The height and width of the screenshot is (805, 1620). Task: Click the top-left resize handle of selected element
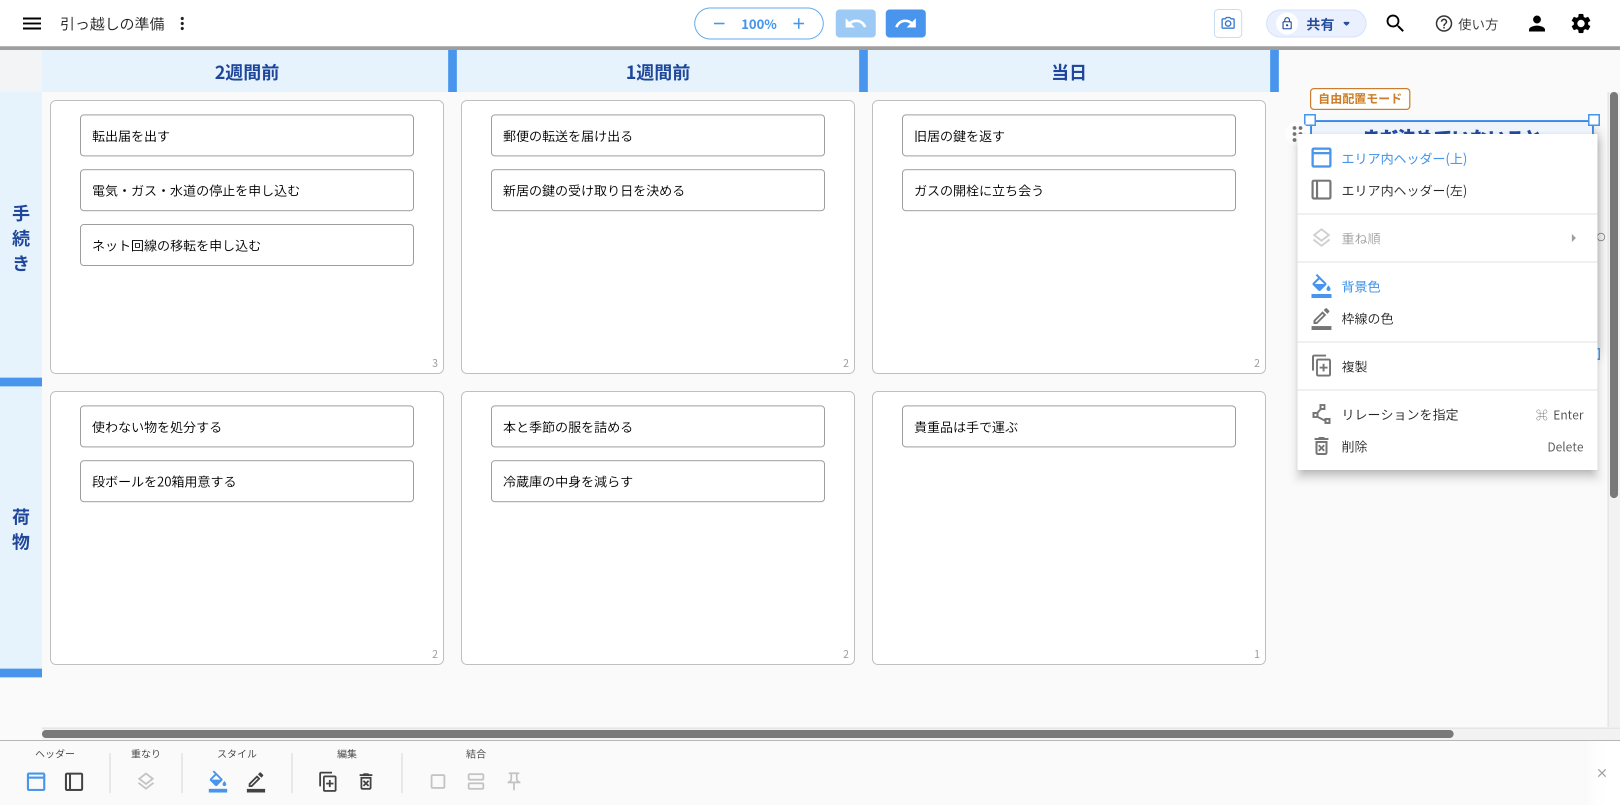click(x=1310, y=120)
